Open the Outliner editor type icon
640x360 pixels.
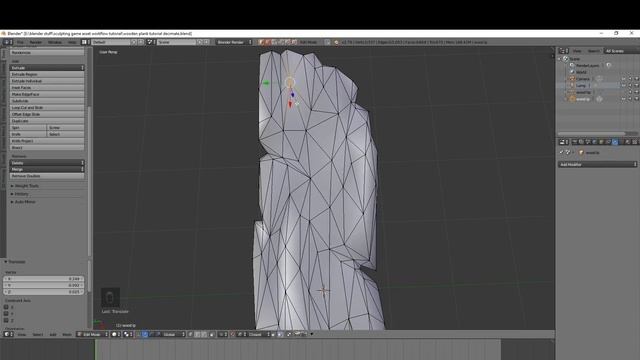coord(564,51)
